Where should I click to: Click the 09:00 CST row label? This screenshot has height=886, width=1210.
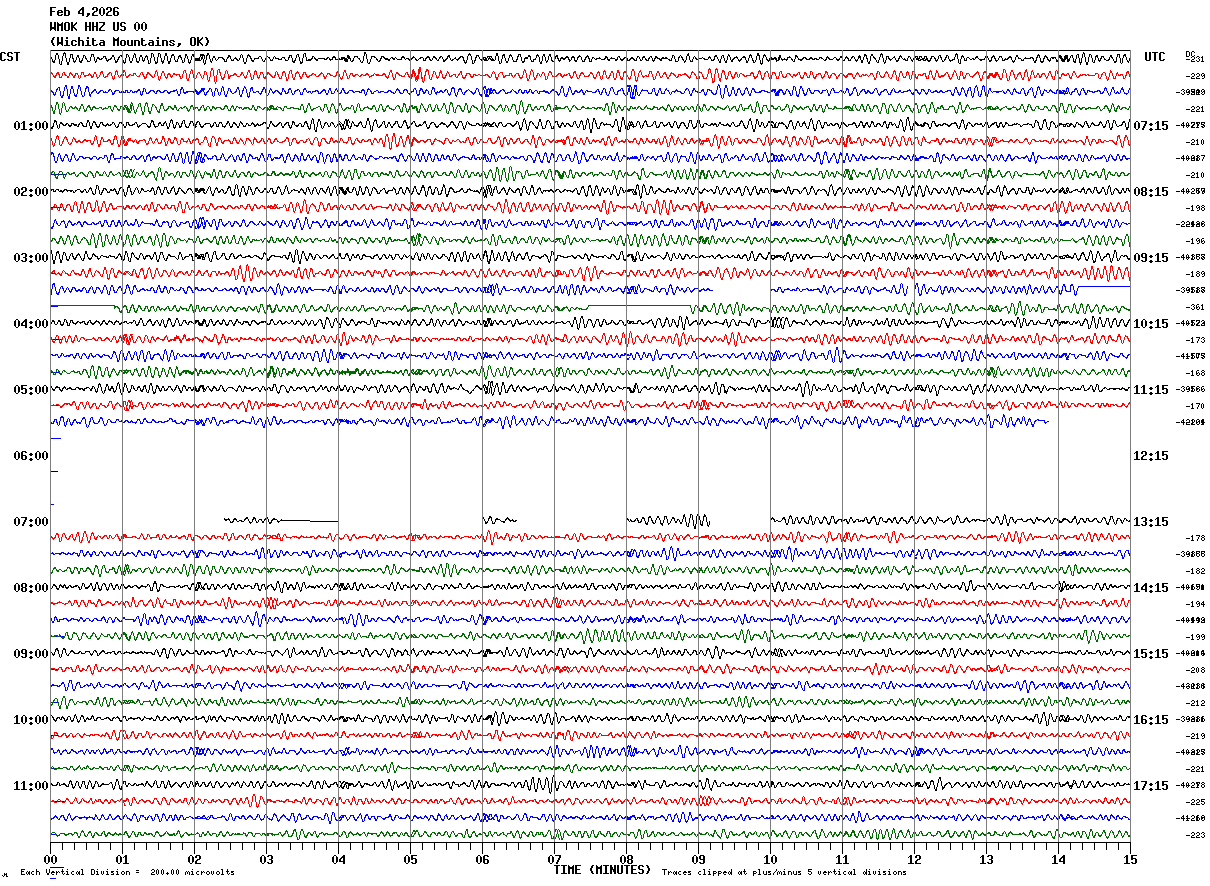click(x=30, y=654)
